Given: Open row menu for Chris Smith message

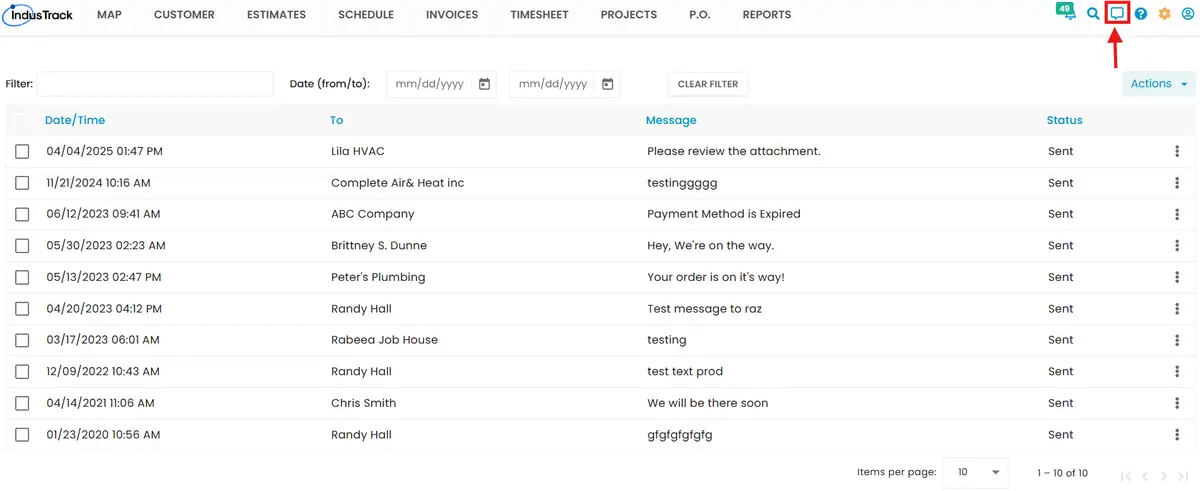Looking at the screenshot, I should pos(1177,403).
